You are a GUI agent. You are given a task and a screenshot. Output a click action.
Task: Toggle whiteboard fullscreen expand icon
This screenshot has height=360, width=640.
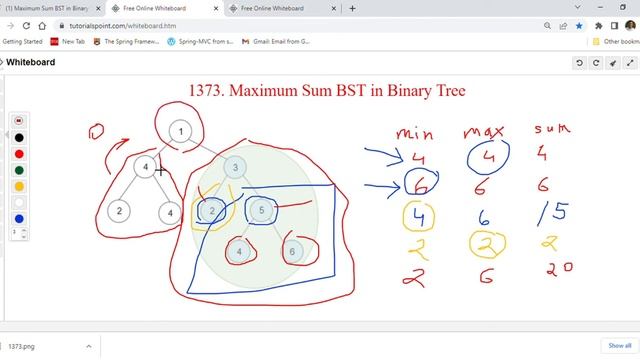point(631,63)
